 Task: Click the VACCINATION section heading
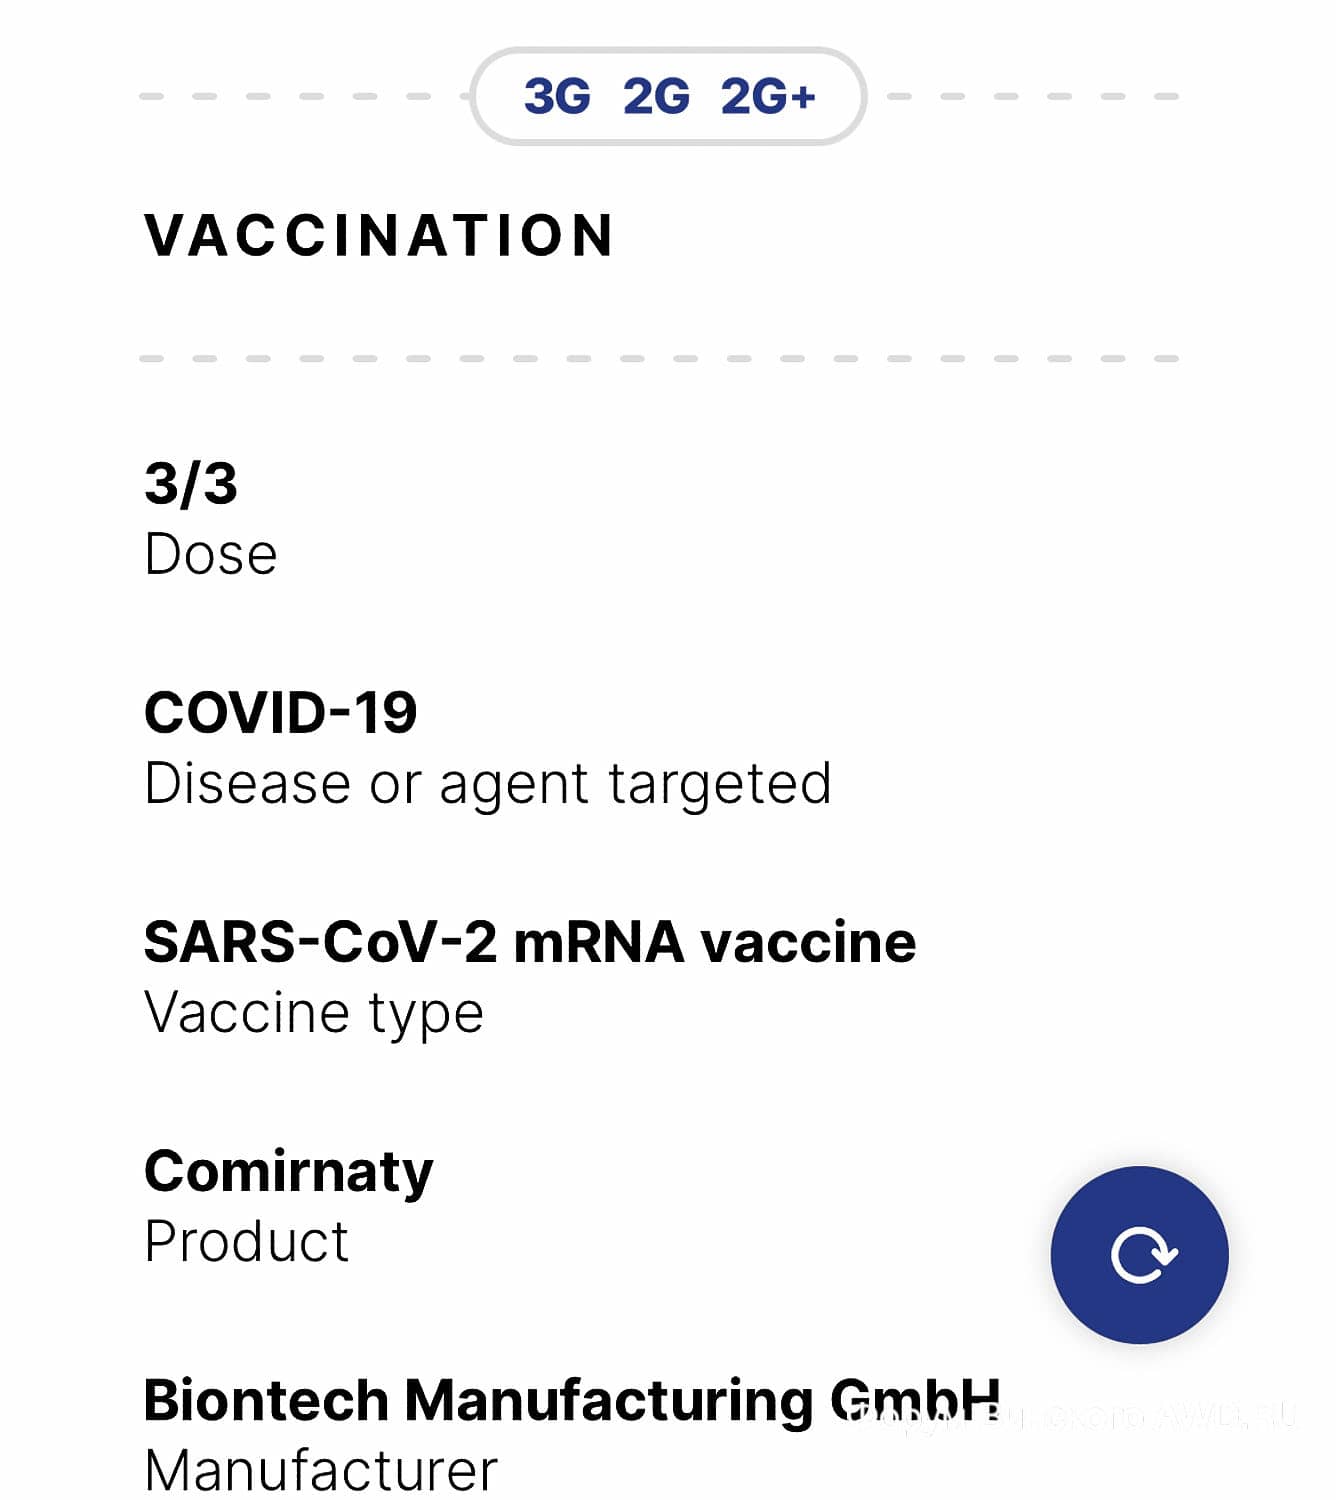click(x=379, y=236)
